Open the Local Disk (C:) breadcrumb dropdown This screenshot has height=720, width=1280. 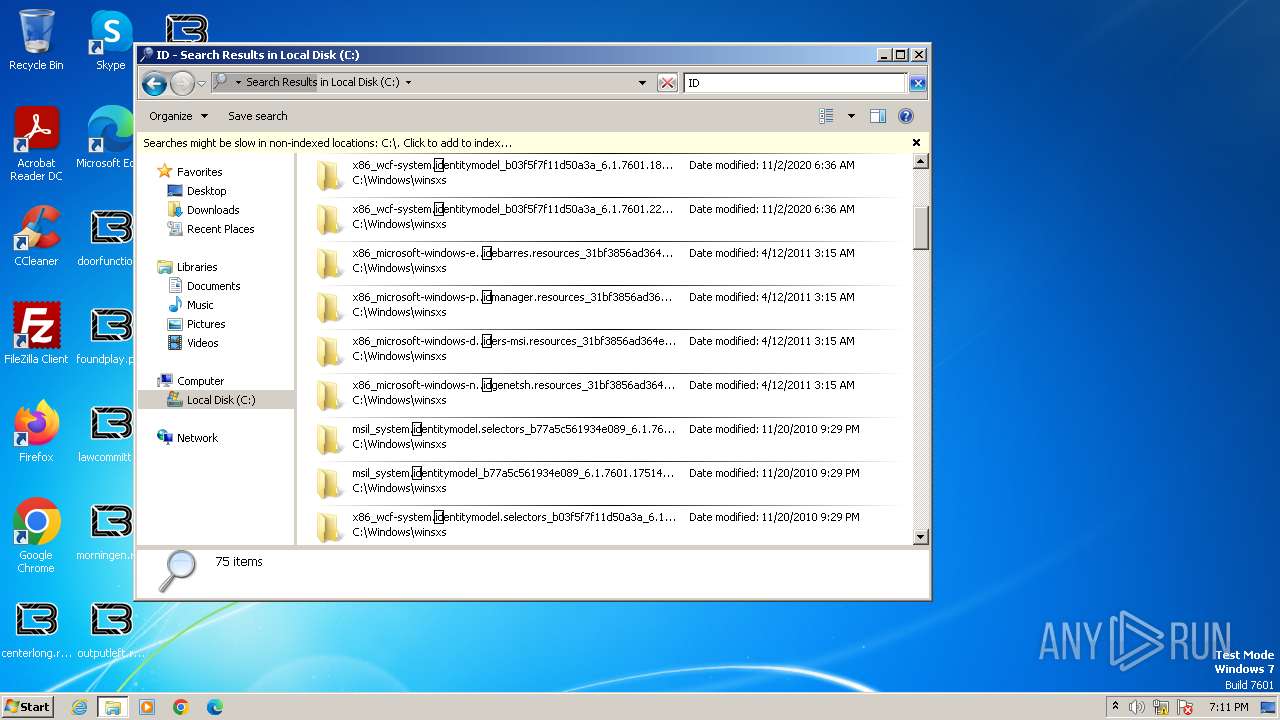pos(408,82)
